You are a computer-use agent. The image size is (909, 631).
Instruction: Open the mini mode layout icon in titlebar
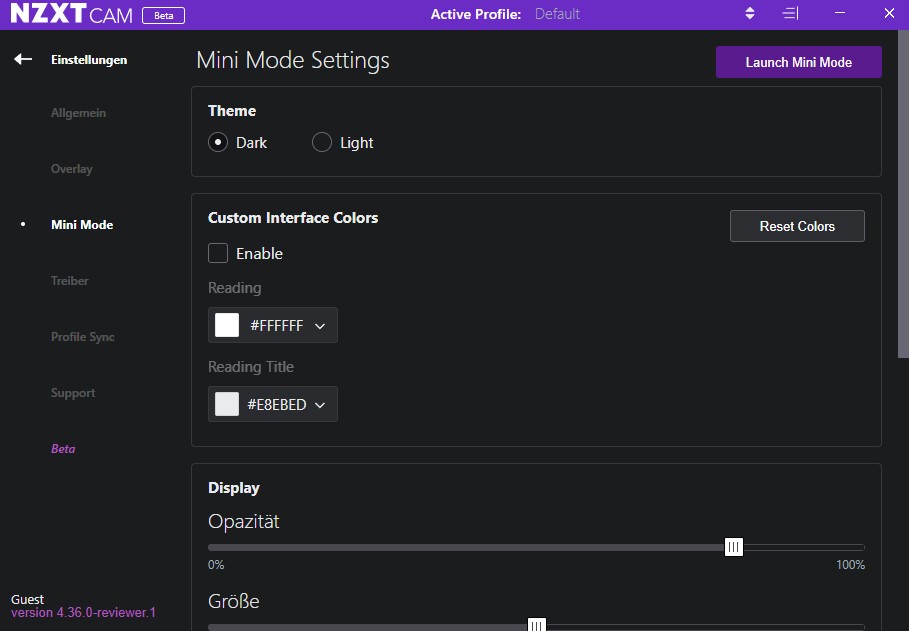tap(789, 13)
